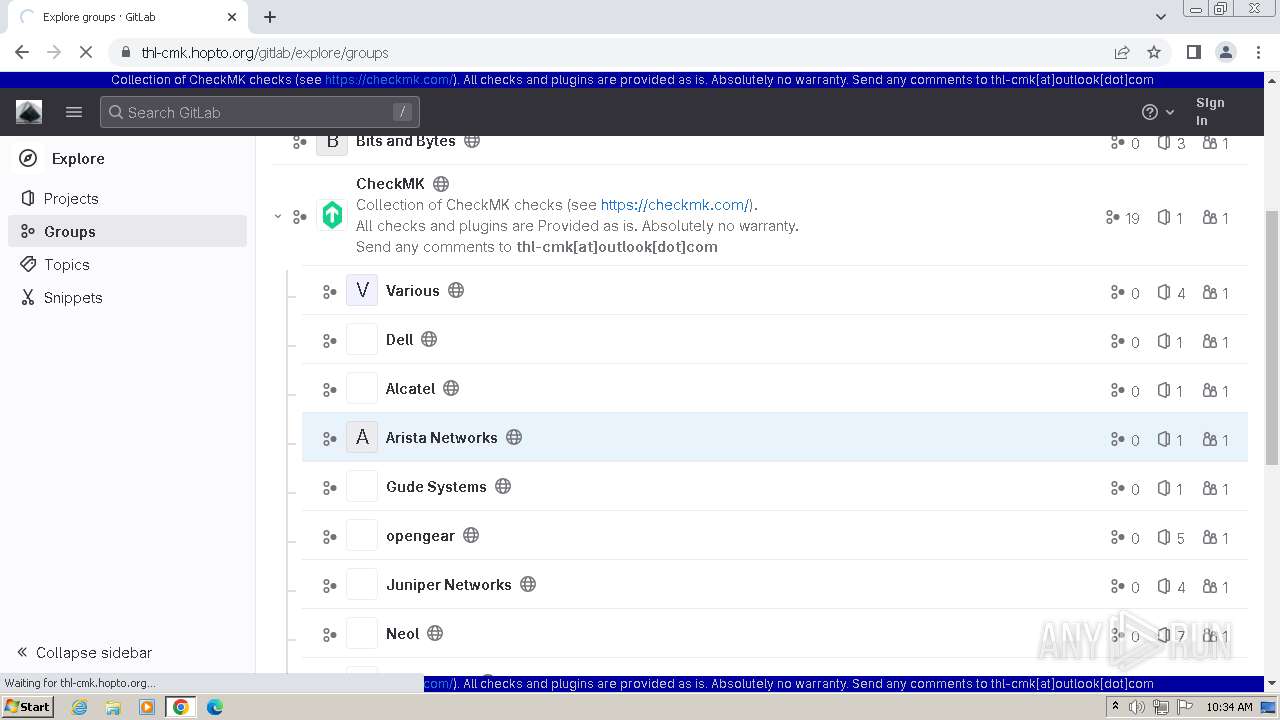The width and height of the screenshot is (1280, 720).
Task: Open the Windows Start menu
Action: click(x=28, y=706)
